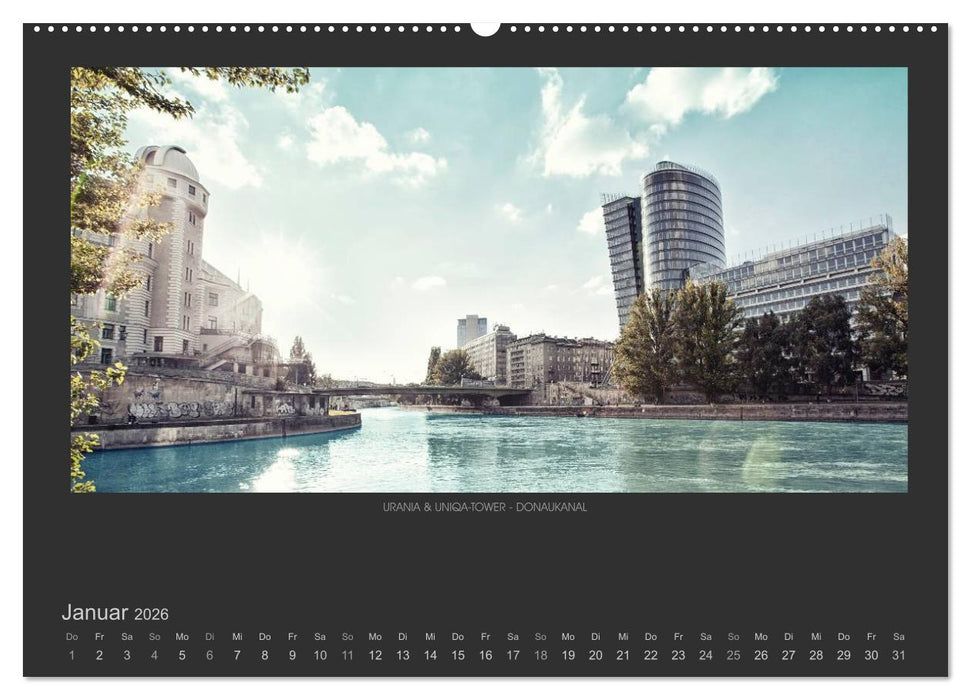Screen dimensions: 971x700
Task: Expand the Do column header
Action: point(74,634)
